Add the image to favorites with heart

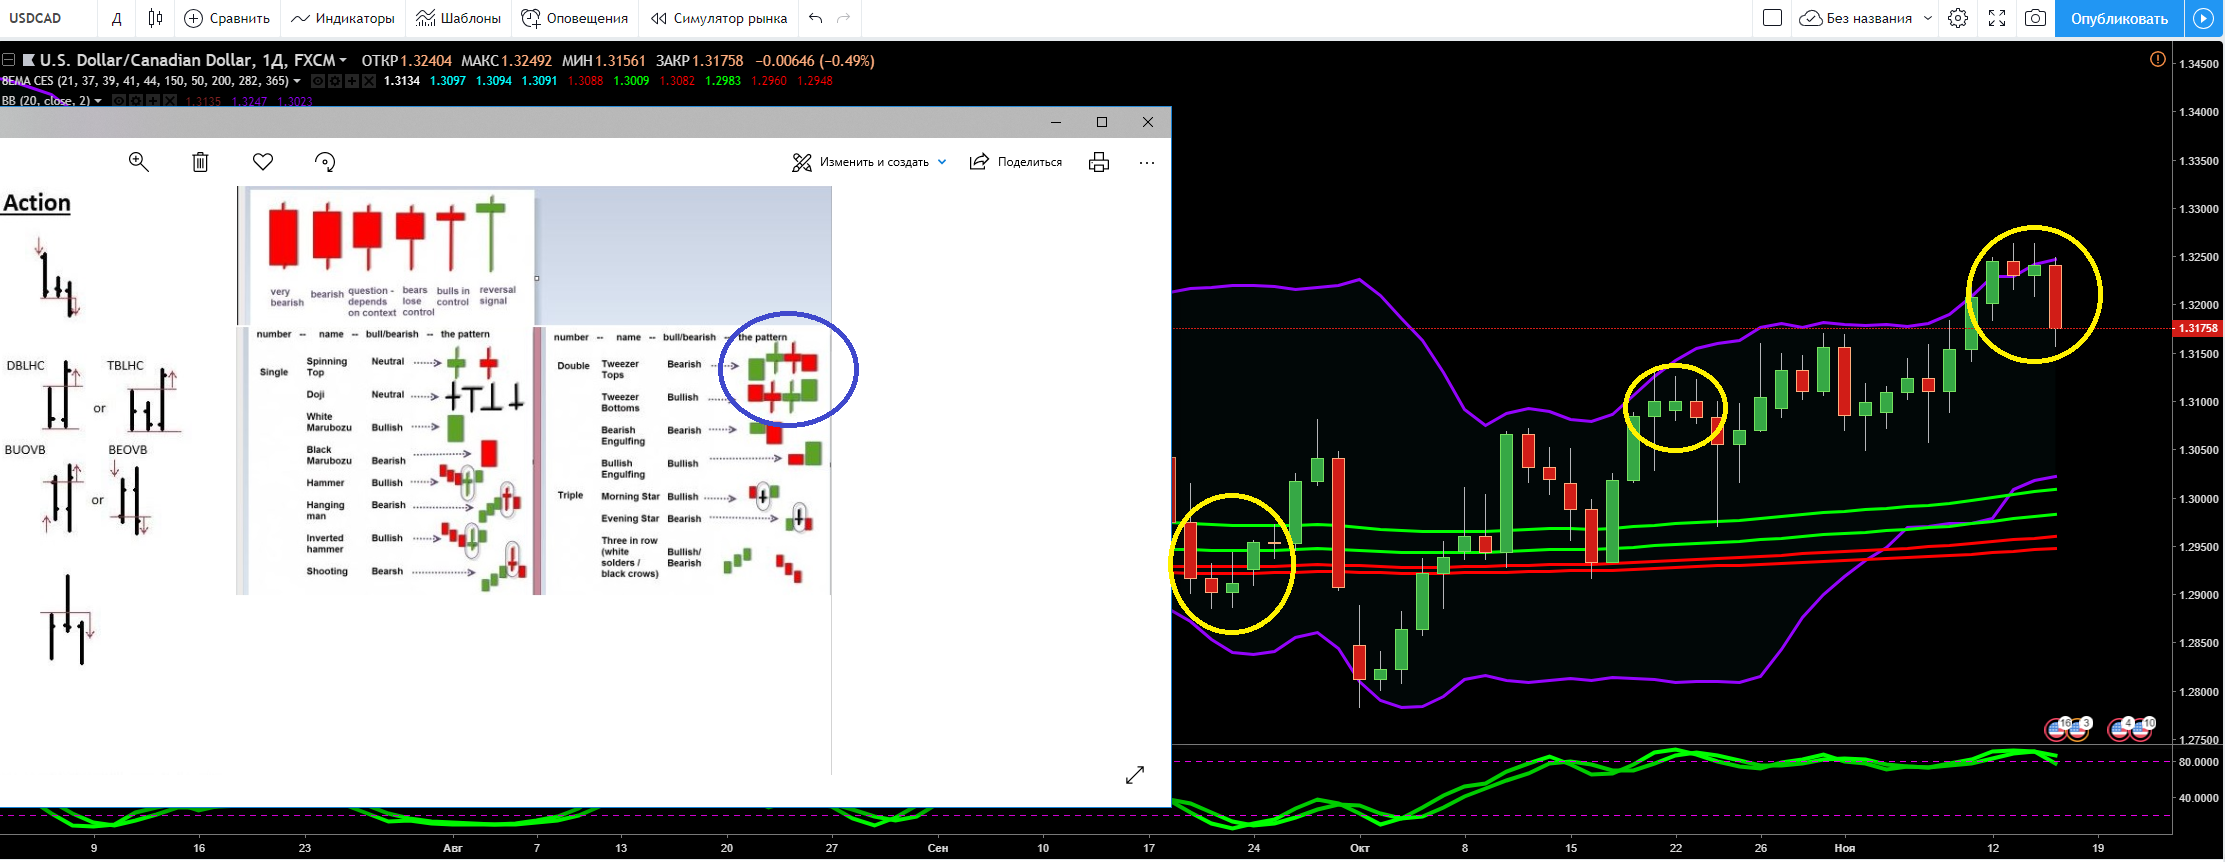pyautogui.click(x=263, y=162)
